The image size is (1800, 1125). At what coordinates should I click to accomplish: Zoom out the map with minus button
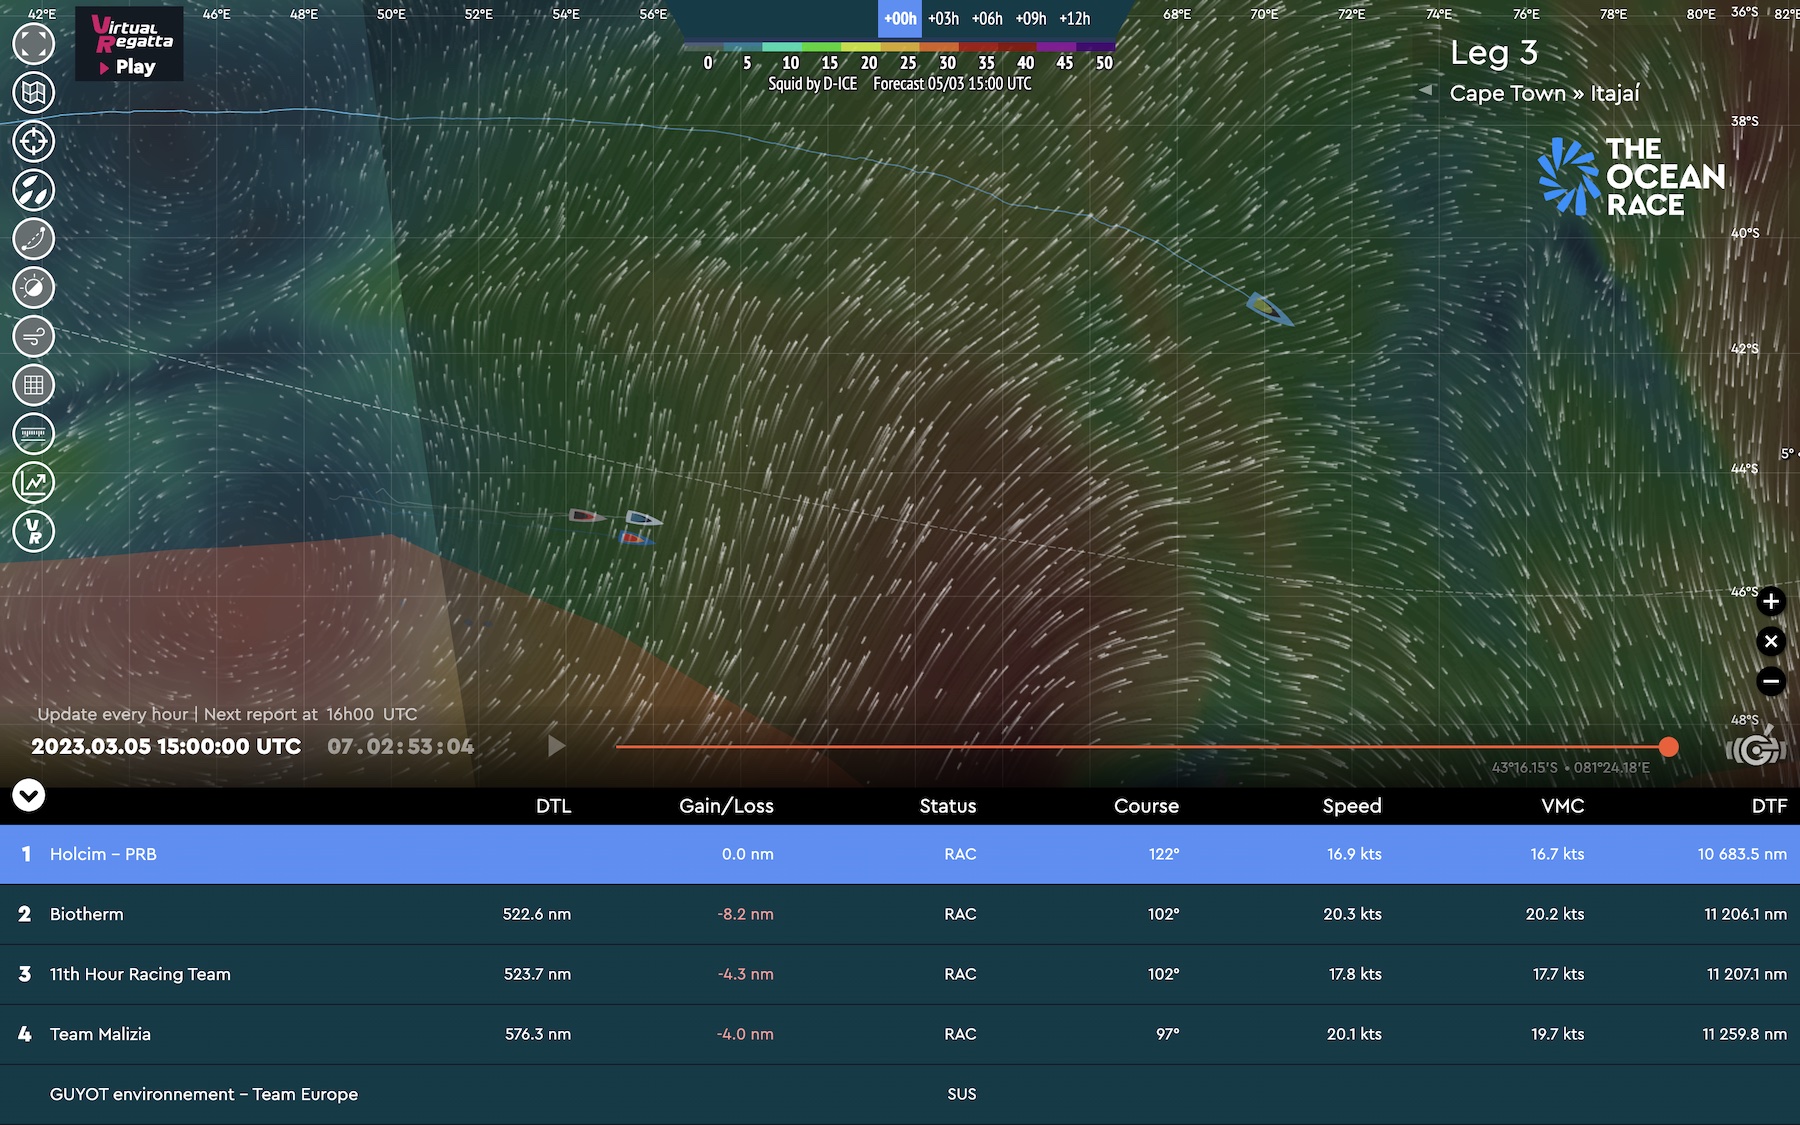pos(1771,681)
